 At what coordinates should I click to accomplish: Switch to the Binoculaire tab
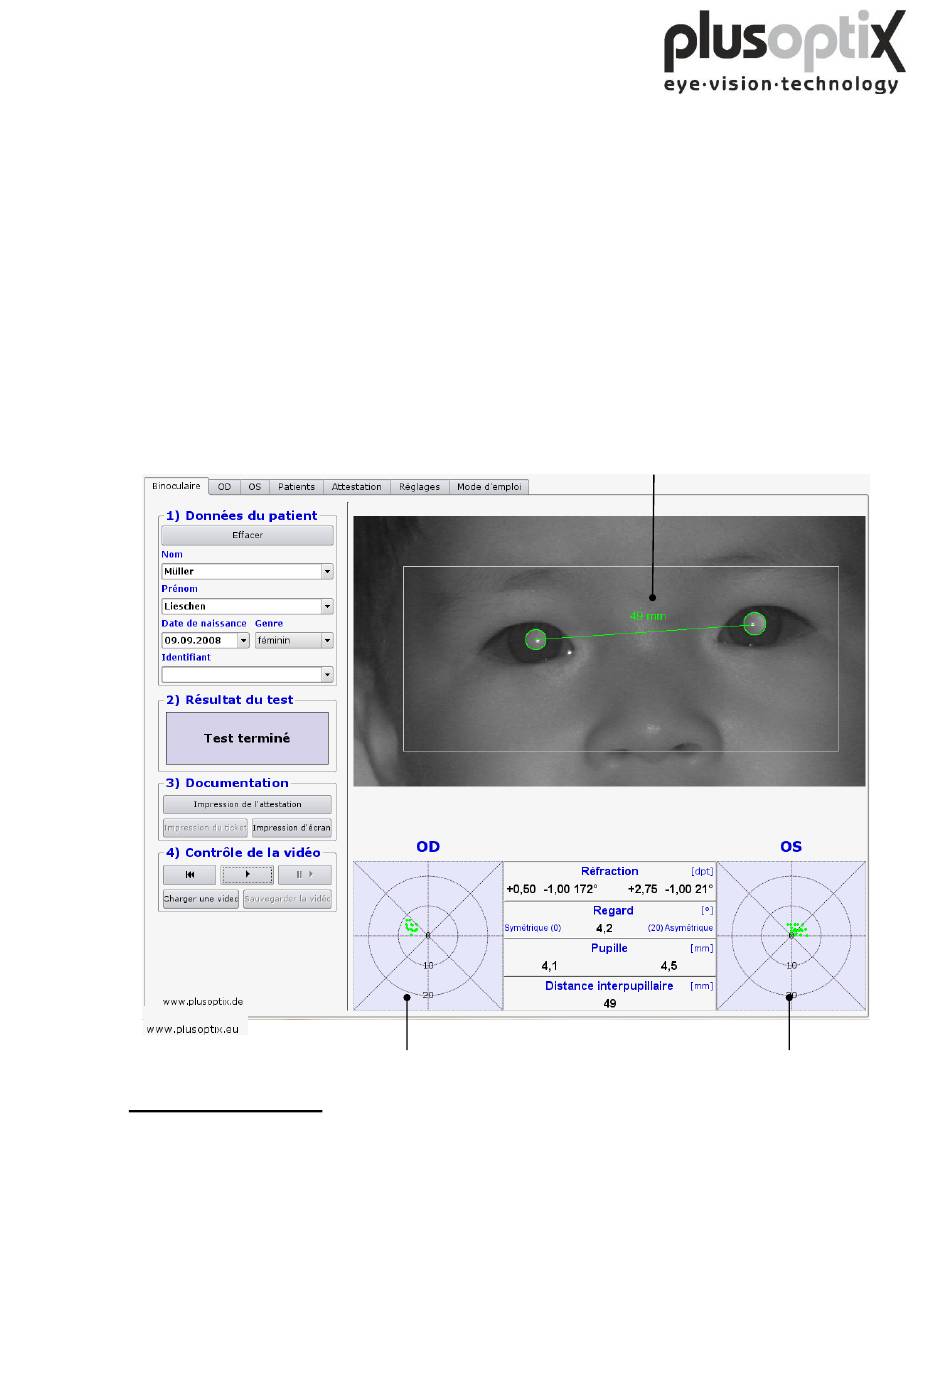(x=176, y=486)
